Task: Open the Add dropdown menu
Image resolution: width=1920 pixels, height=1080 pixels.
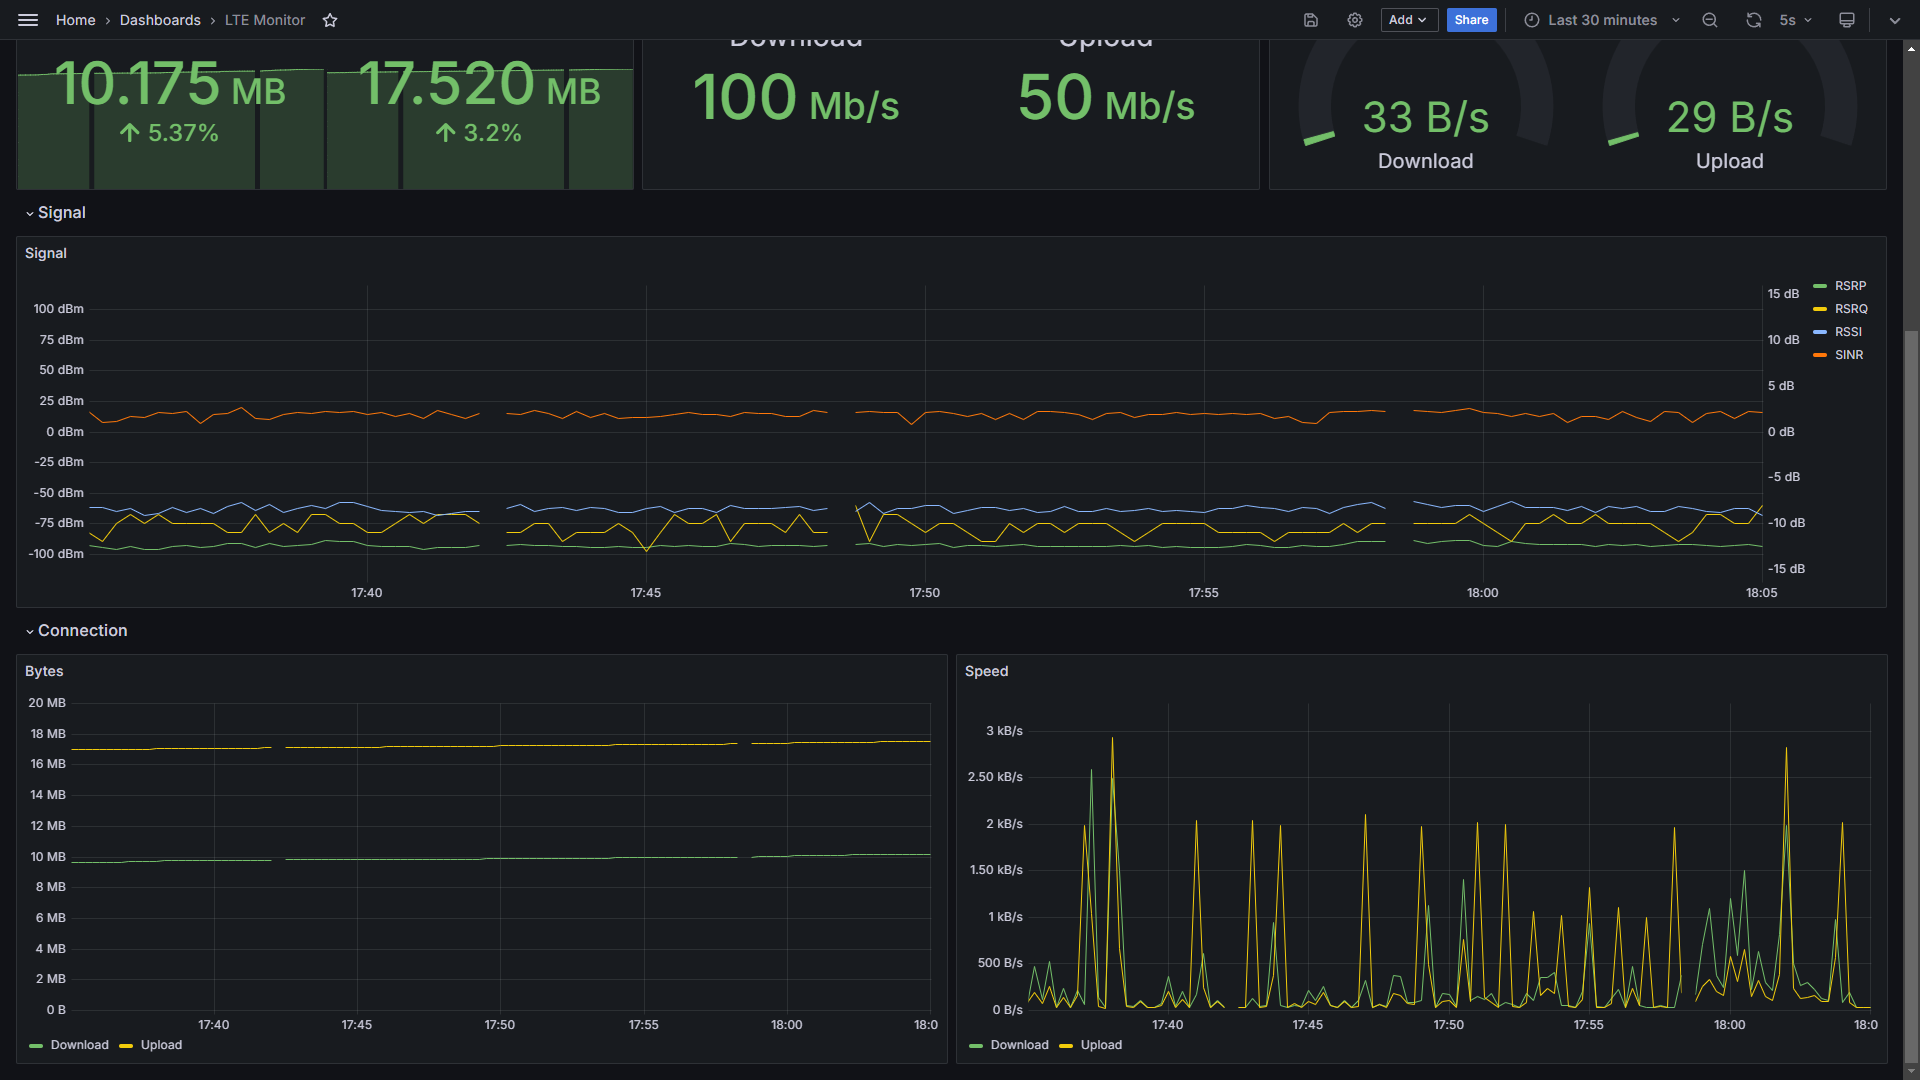Action: [x=1408, y=20]
